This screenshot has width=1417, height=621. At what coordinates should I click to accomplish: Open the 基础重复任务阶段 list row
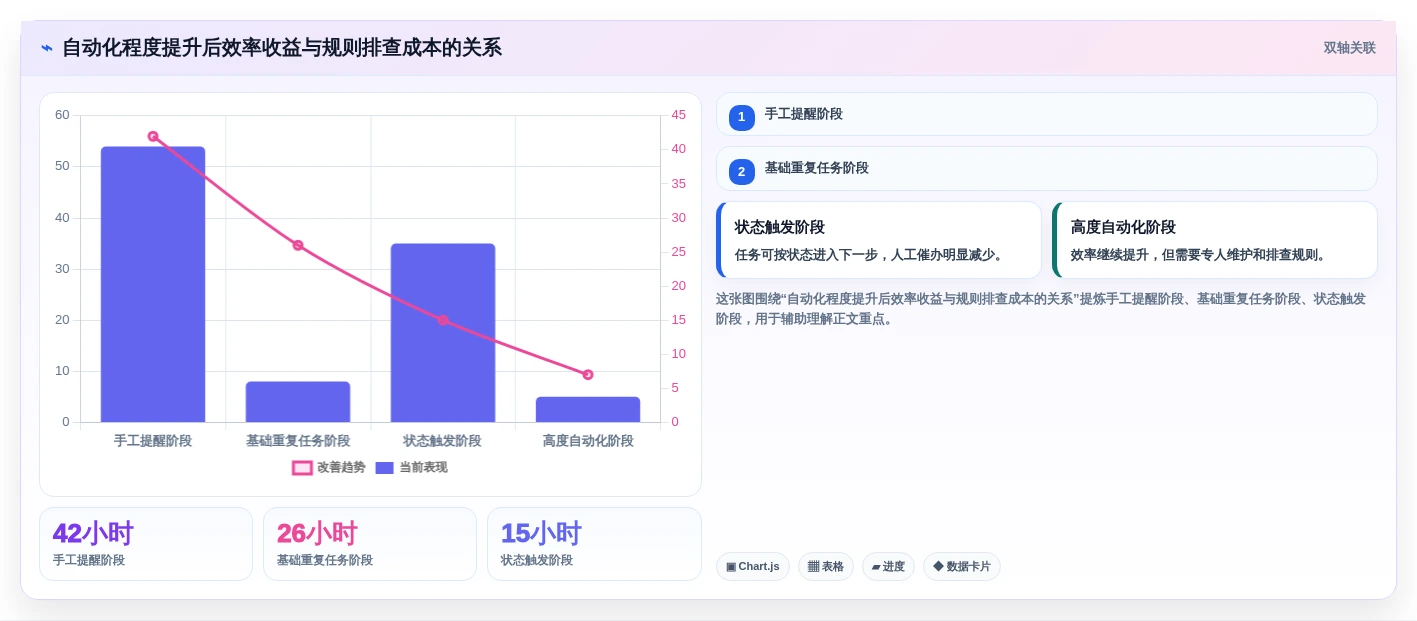tap(1047, 168)
